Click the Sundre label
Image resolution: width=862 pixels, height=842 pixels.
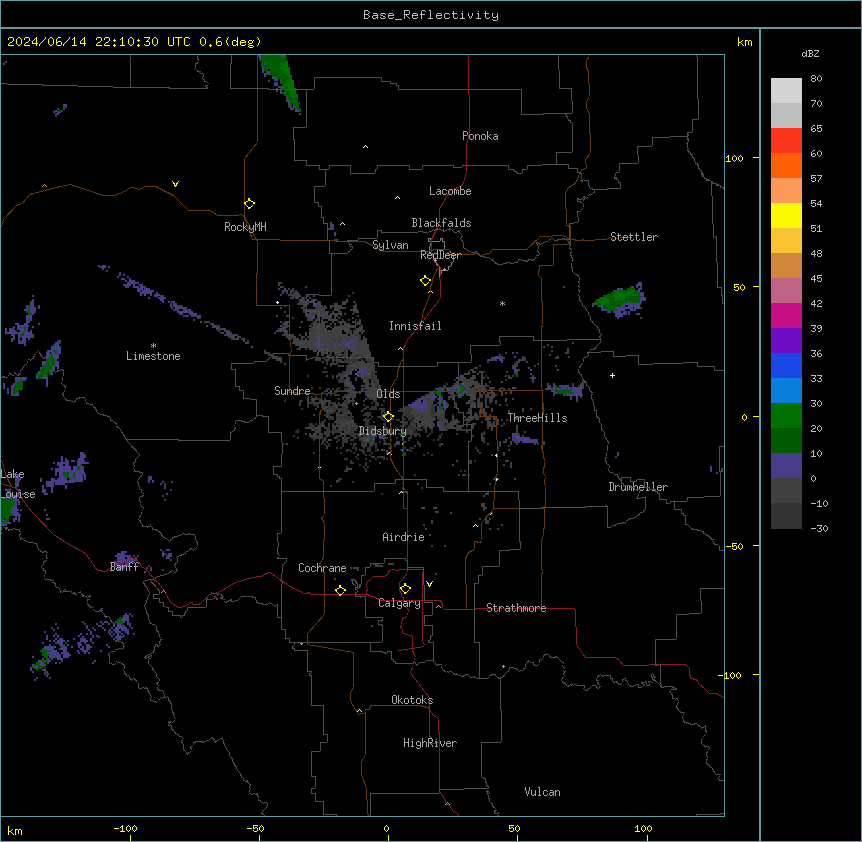(292, 391)
